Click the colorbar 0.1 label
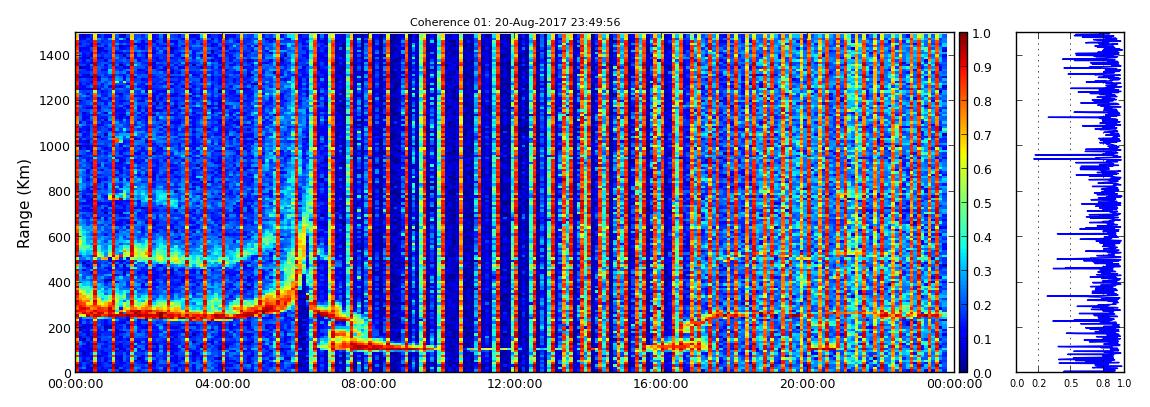This screenshot has width=1150, height=407. [x=984, y=339]
